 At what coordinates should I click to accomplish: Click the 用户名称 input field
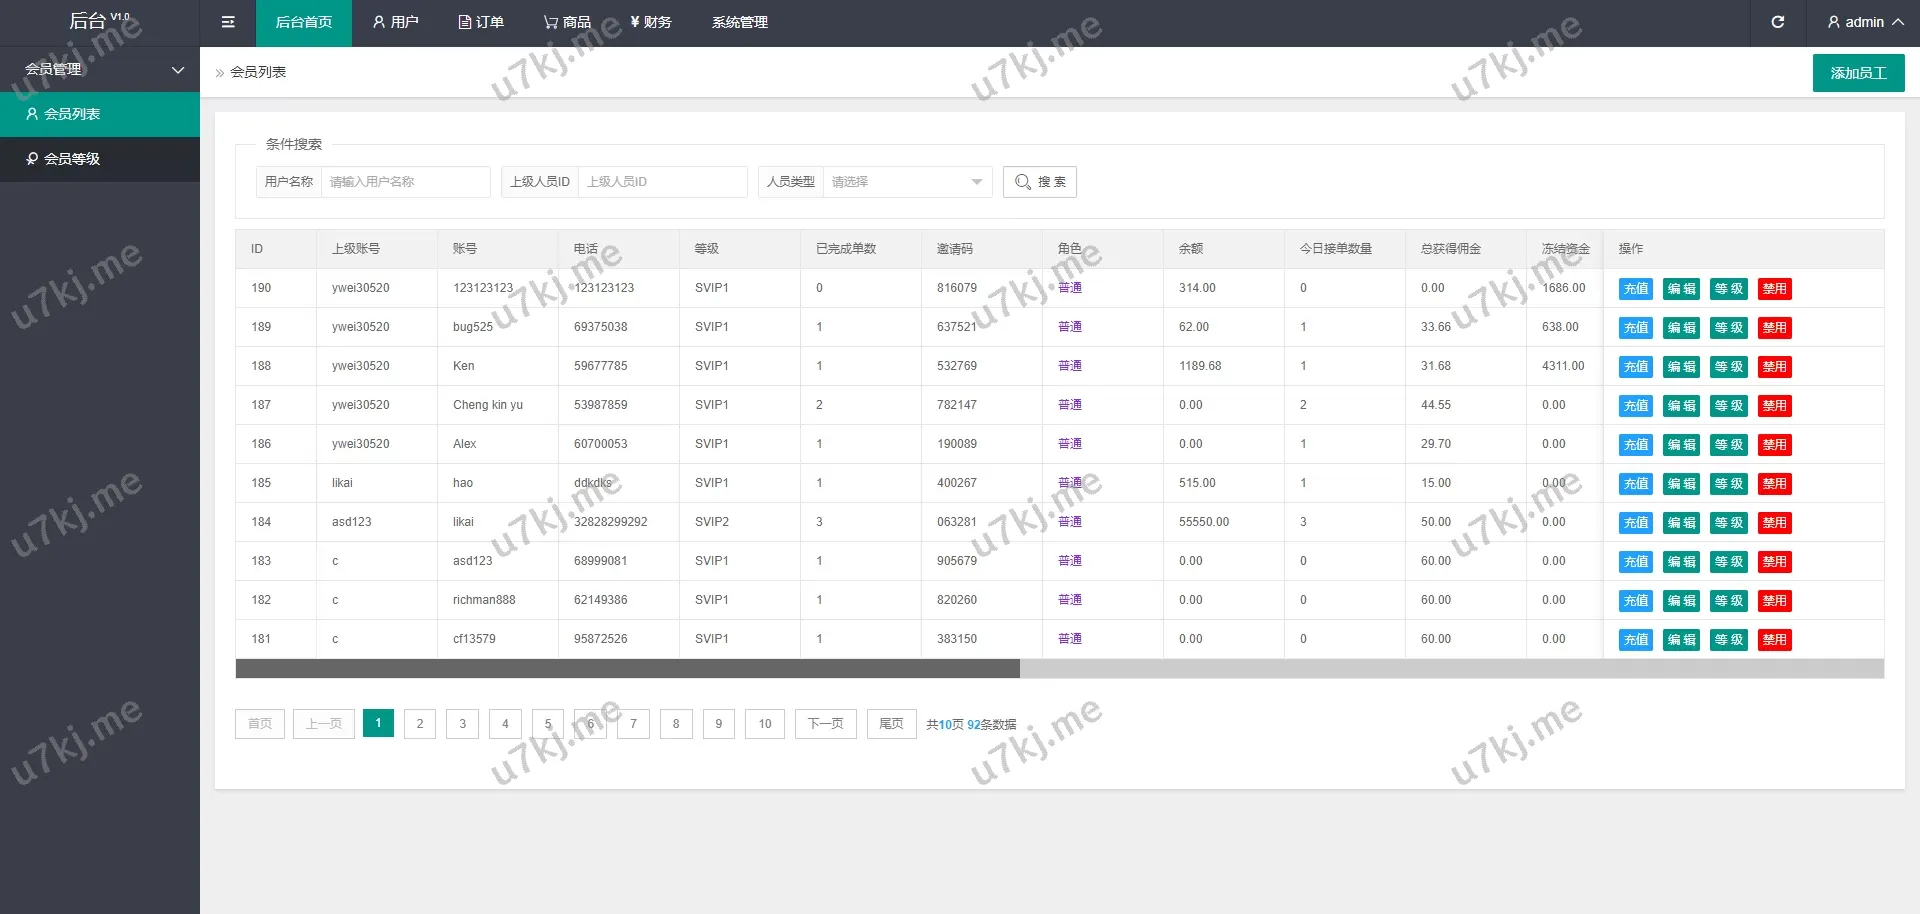coord(405,182)
